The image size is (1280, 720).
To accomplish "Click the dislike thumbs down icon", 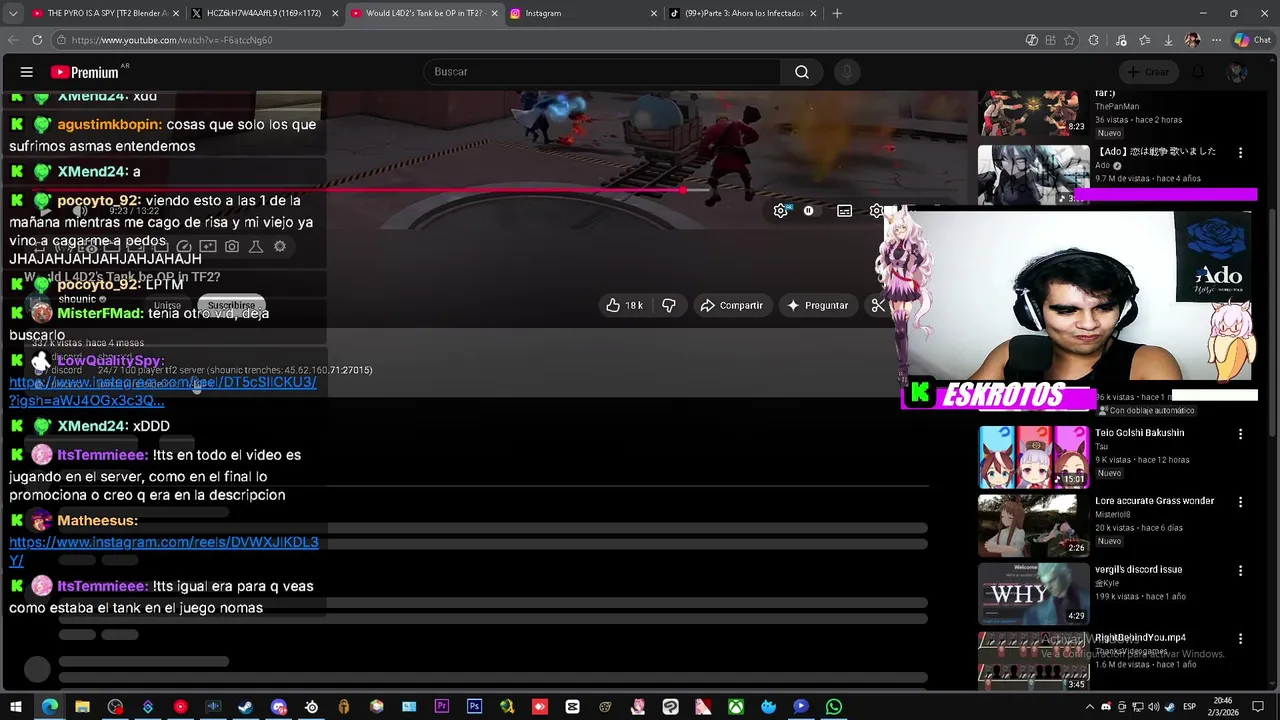I will [x=669, y=305].
